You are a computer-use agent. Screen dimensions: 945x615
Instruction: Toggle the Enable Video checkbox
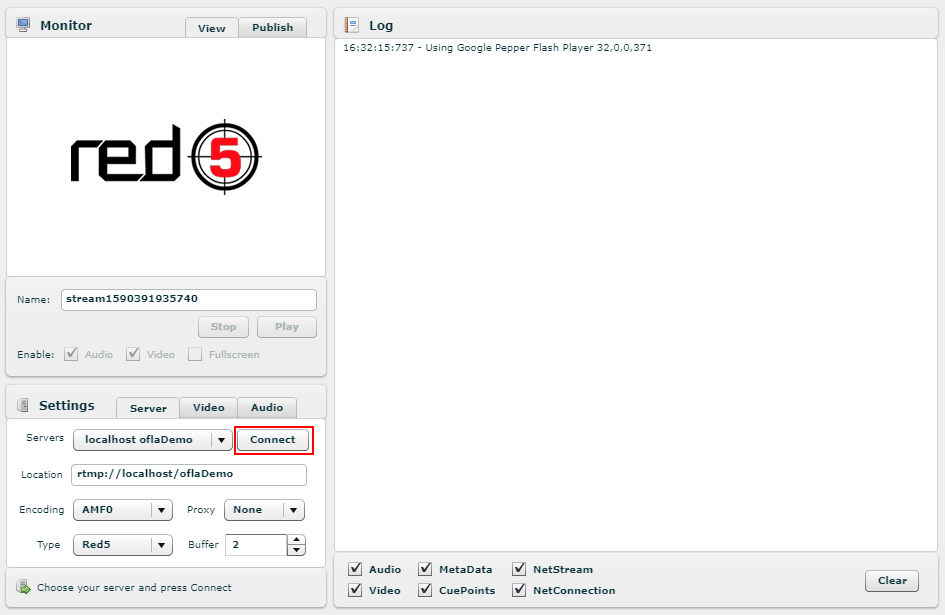(133, 354)
